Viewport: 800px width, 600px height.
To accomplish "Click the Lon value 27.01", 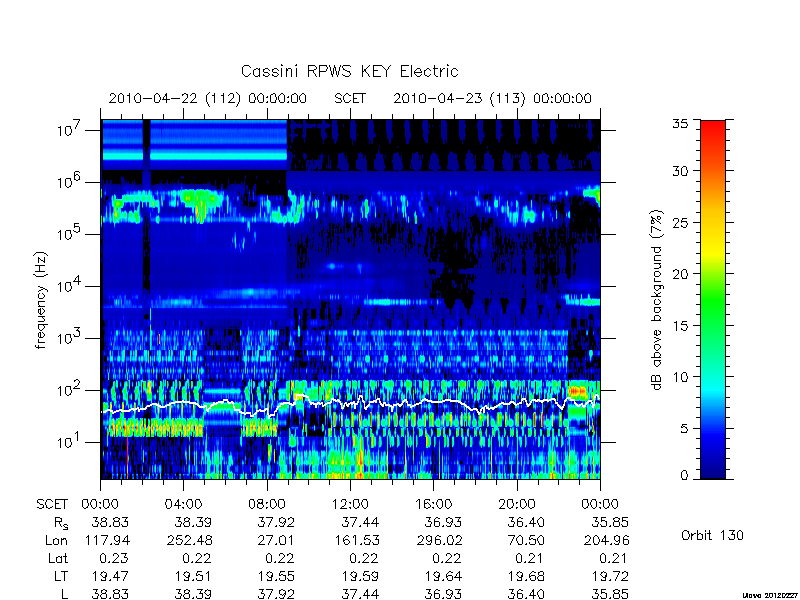I will click(277, 540).
